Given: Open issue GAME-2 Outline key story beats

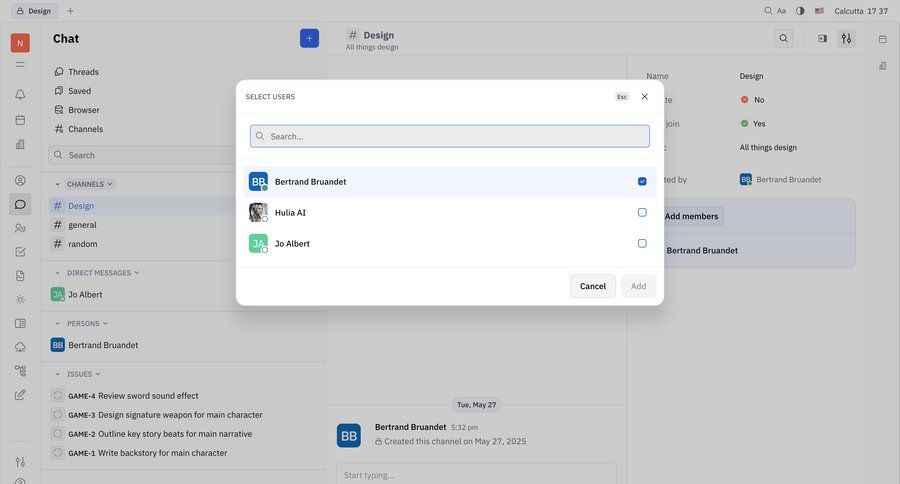Looking at the screenshot, I should coord(186,433).
